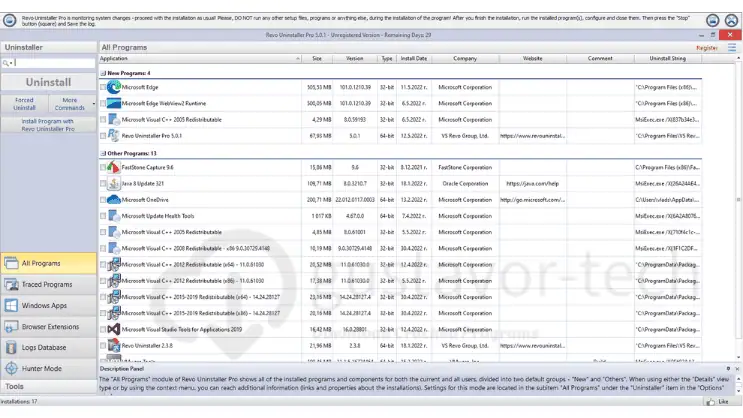Click the Register link
Image resolution: width=743 pixels, height=418 pixels.
coord(707,48)
